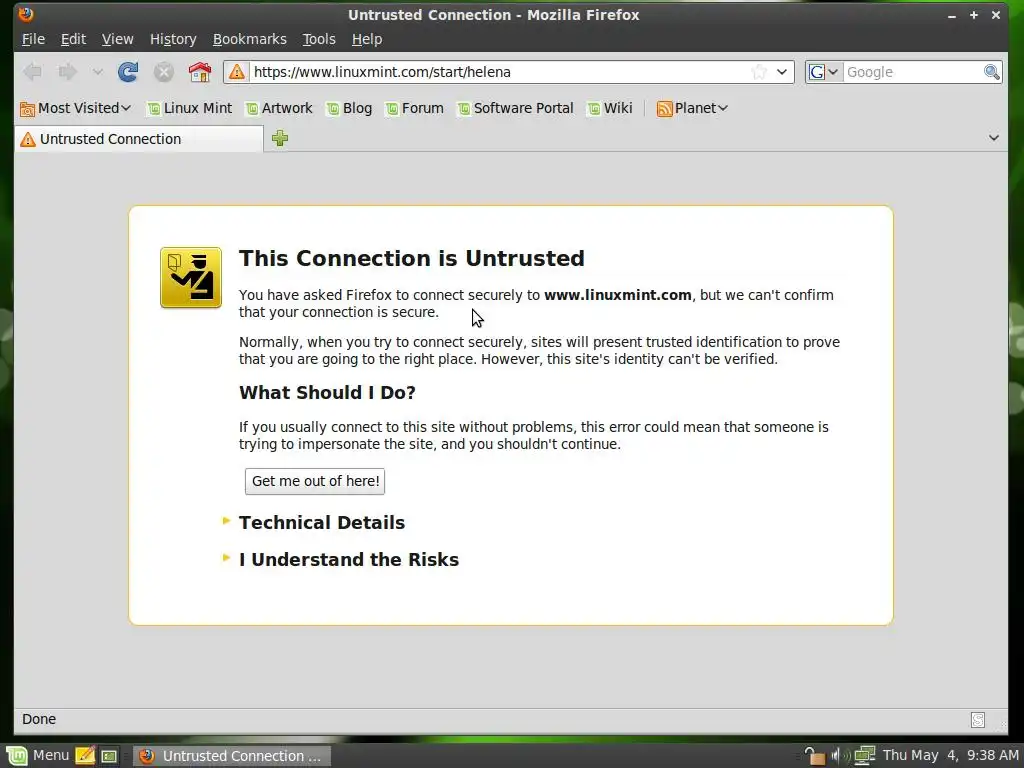Click the Forward navigation arrow
1024x768 pixels.
point(67,72)
